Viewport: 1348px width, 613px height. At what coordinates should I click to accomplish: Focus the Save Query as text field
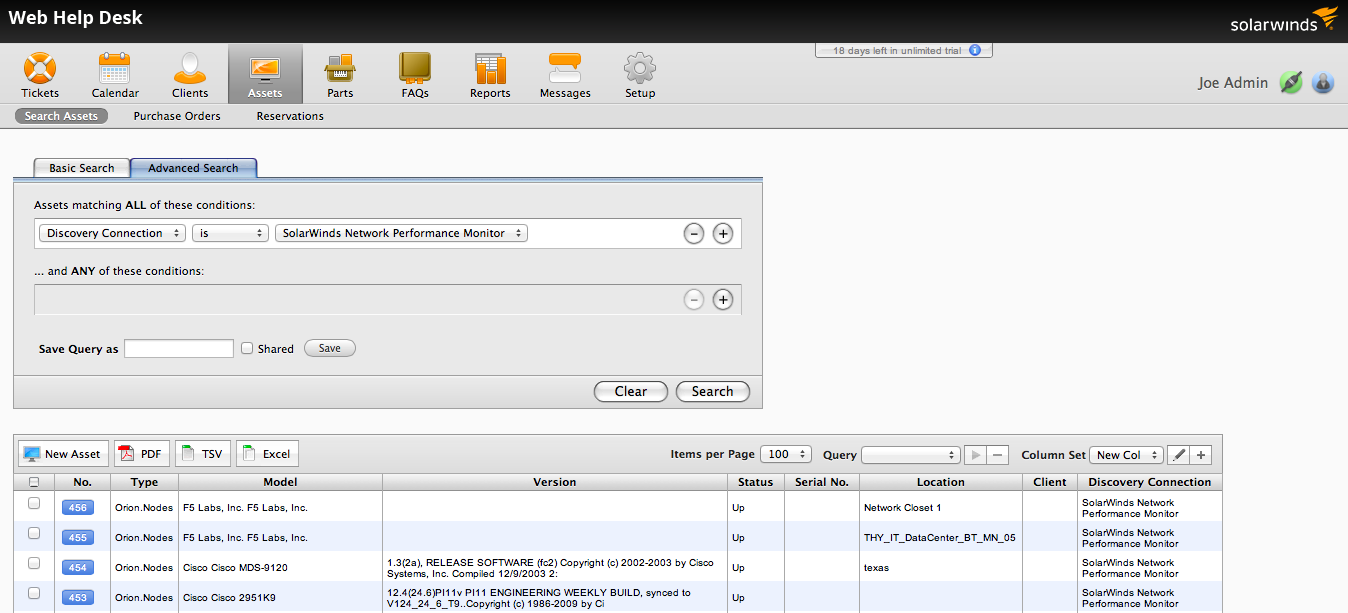[x=179, y=348]
